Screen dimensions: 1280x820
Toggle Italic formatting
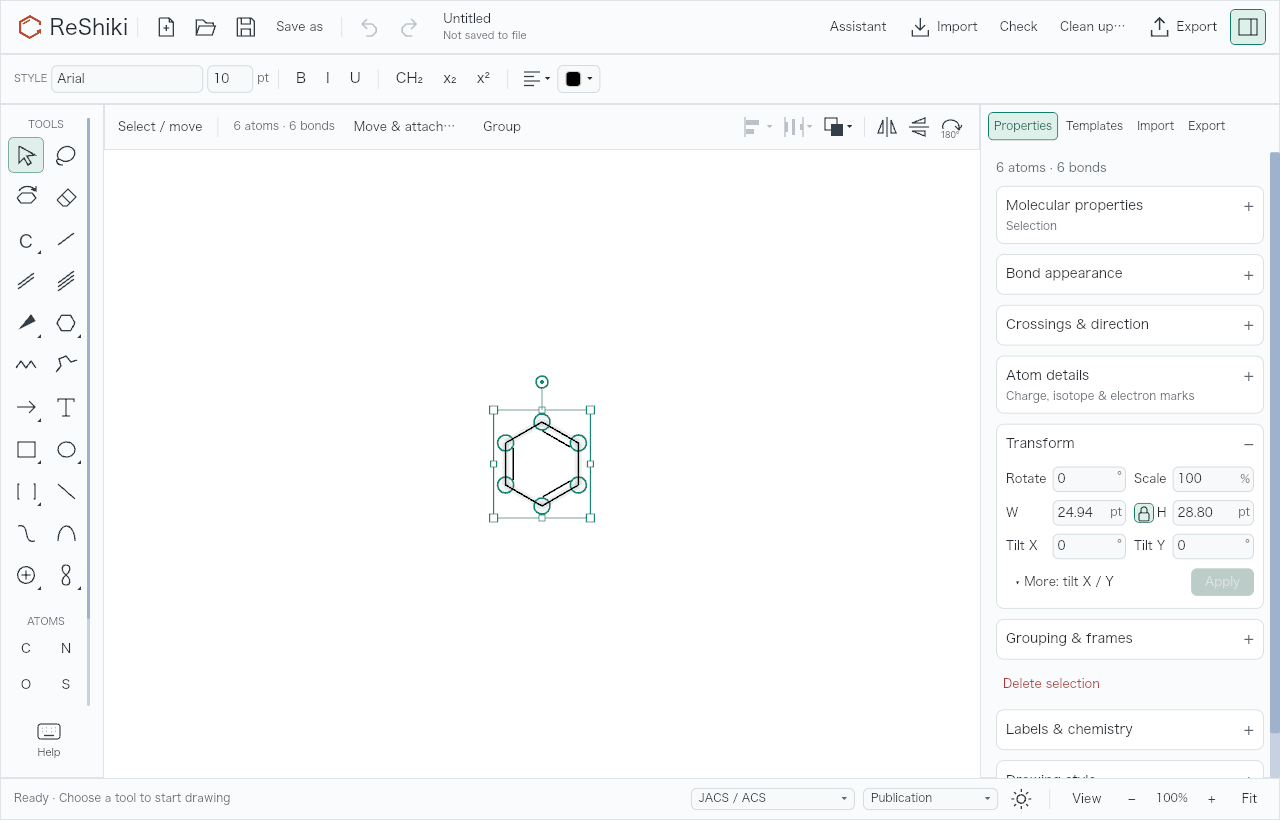click(x=328, y=78)
